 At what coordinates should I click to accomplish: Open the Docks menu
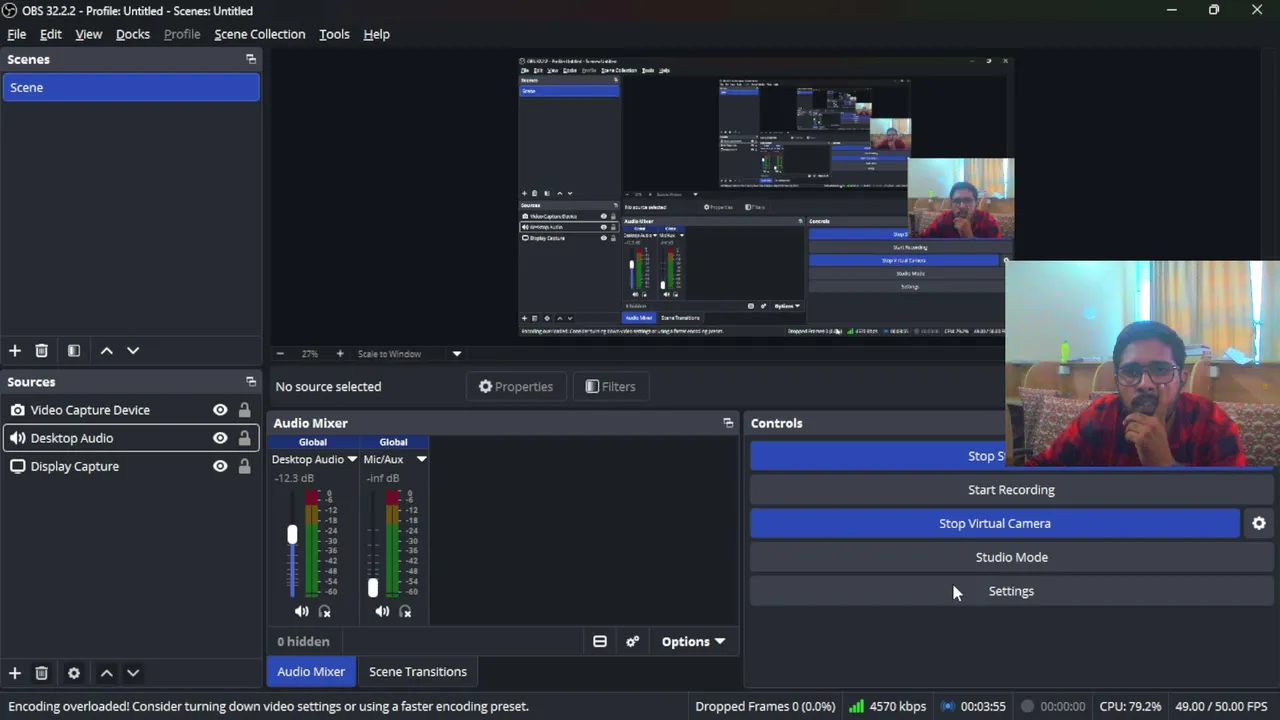tap(133, 34)
